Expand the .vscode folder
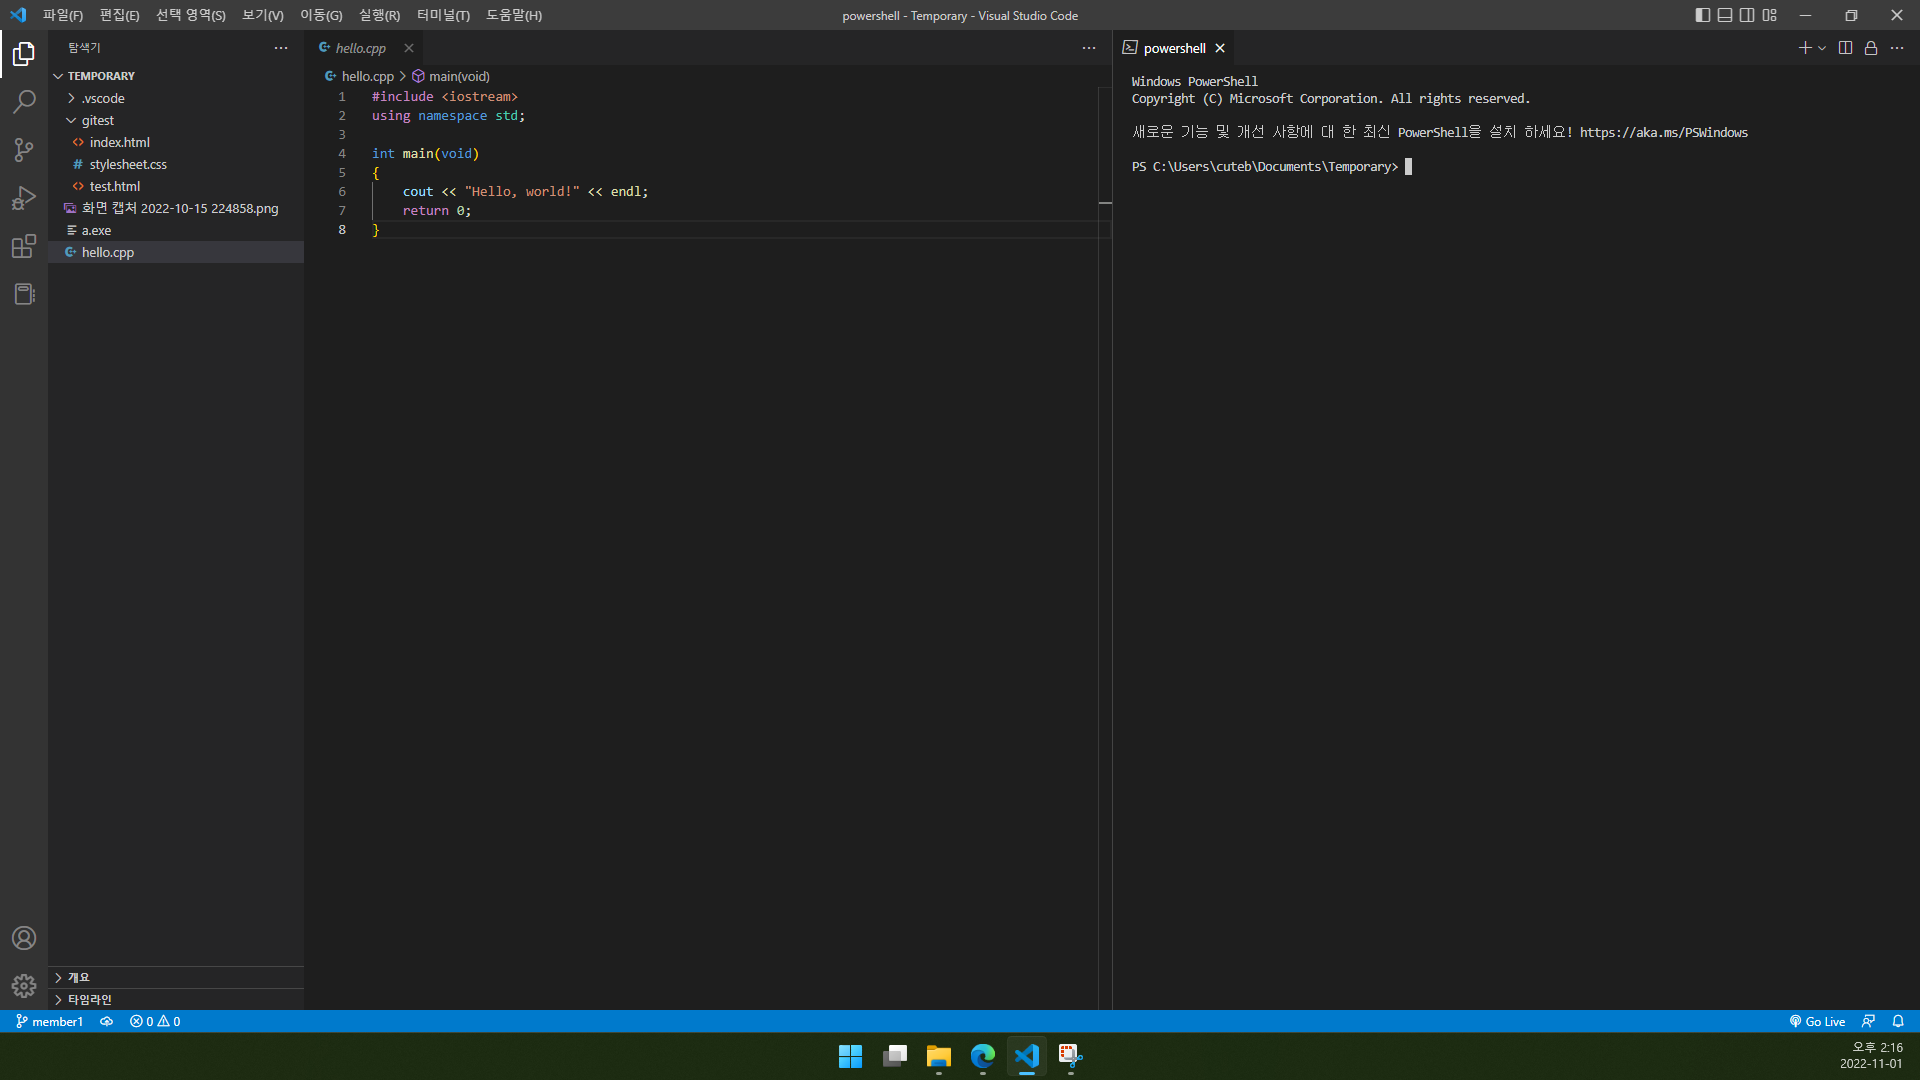The width and height of the screenshot is (1920, 1080). coord(176,98)
